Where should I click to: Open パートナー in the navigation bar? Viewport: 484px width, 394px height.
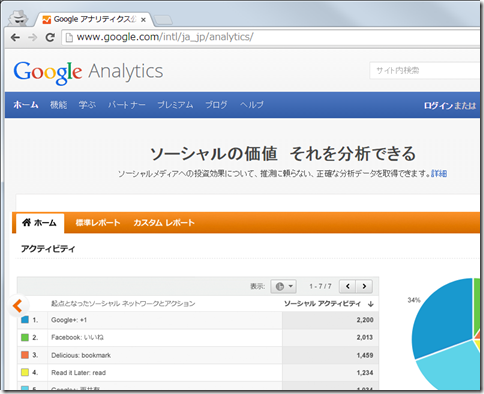point(127,105)
